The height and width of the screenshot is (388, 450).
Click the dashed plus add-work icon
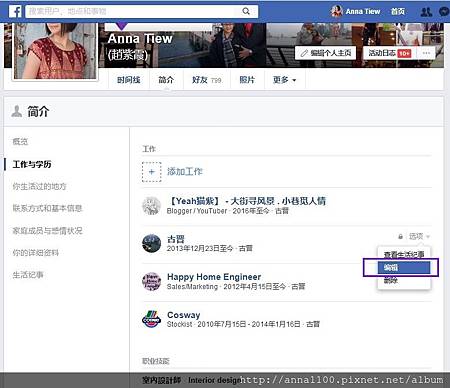152,172
